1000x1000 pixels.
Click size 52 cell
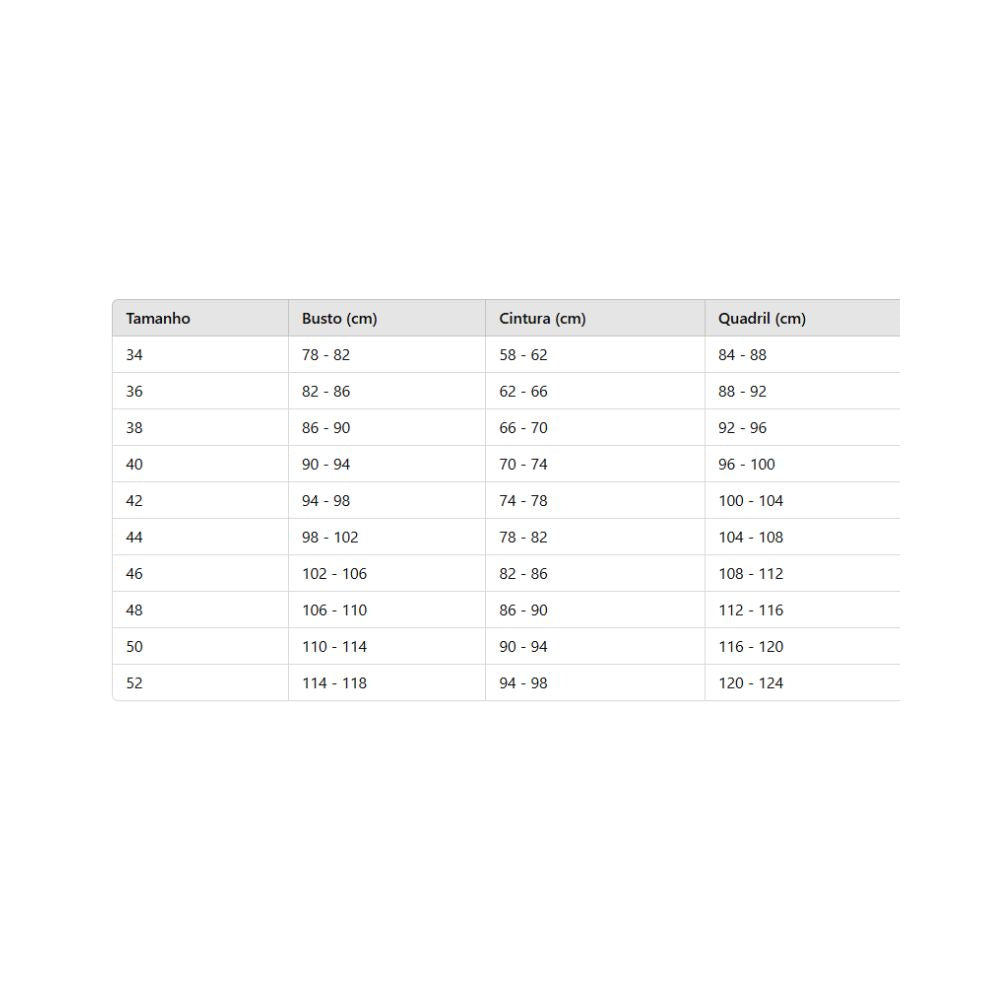point(135,683)
